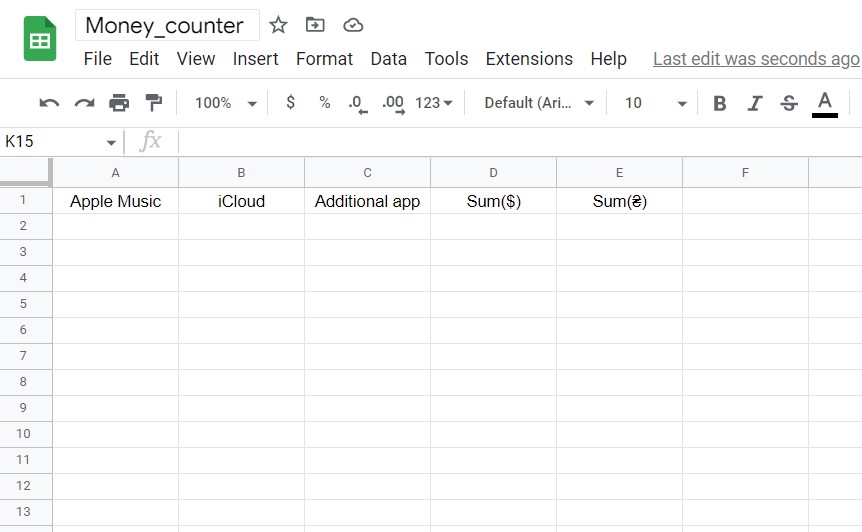Screen dimensions: 862x532
Task: Select column E header
Action: coord(619,173)
